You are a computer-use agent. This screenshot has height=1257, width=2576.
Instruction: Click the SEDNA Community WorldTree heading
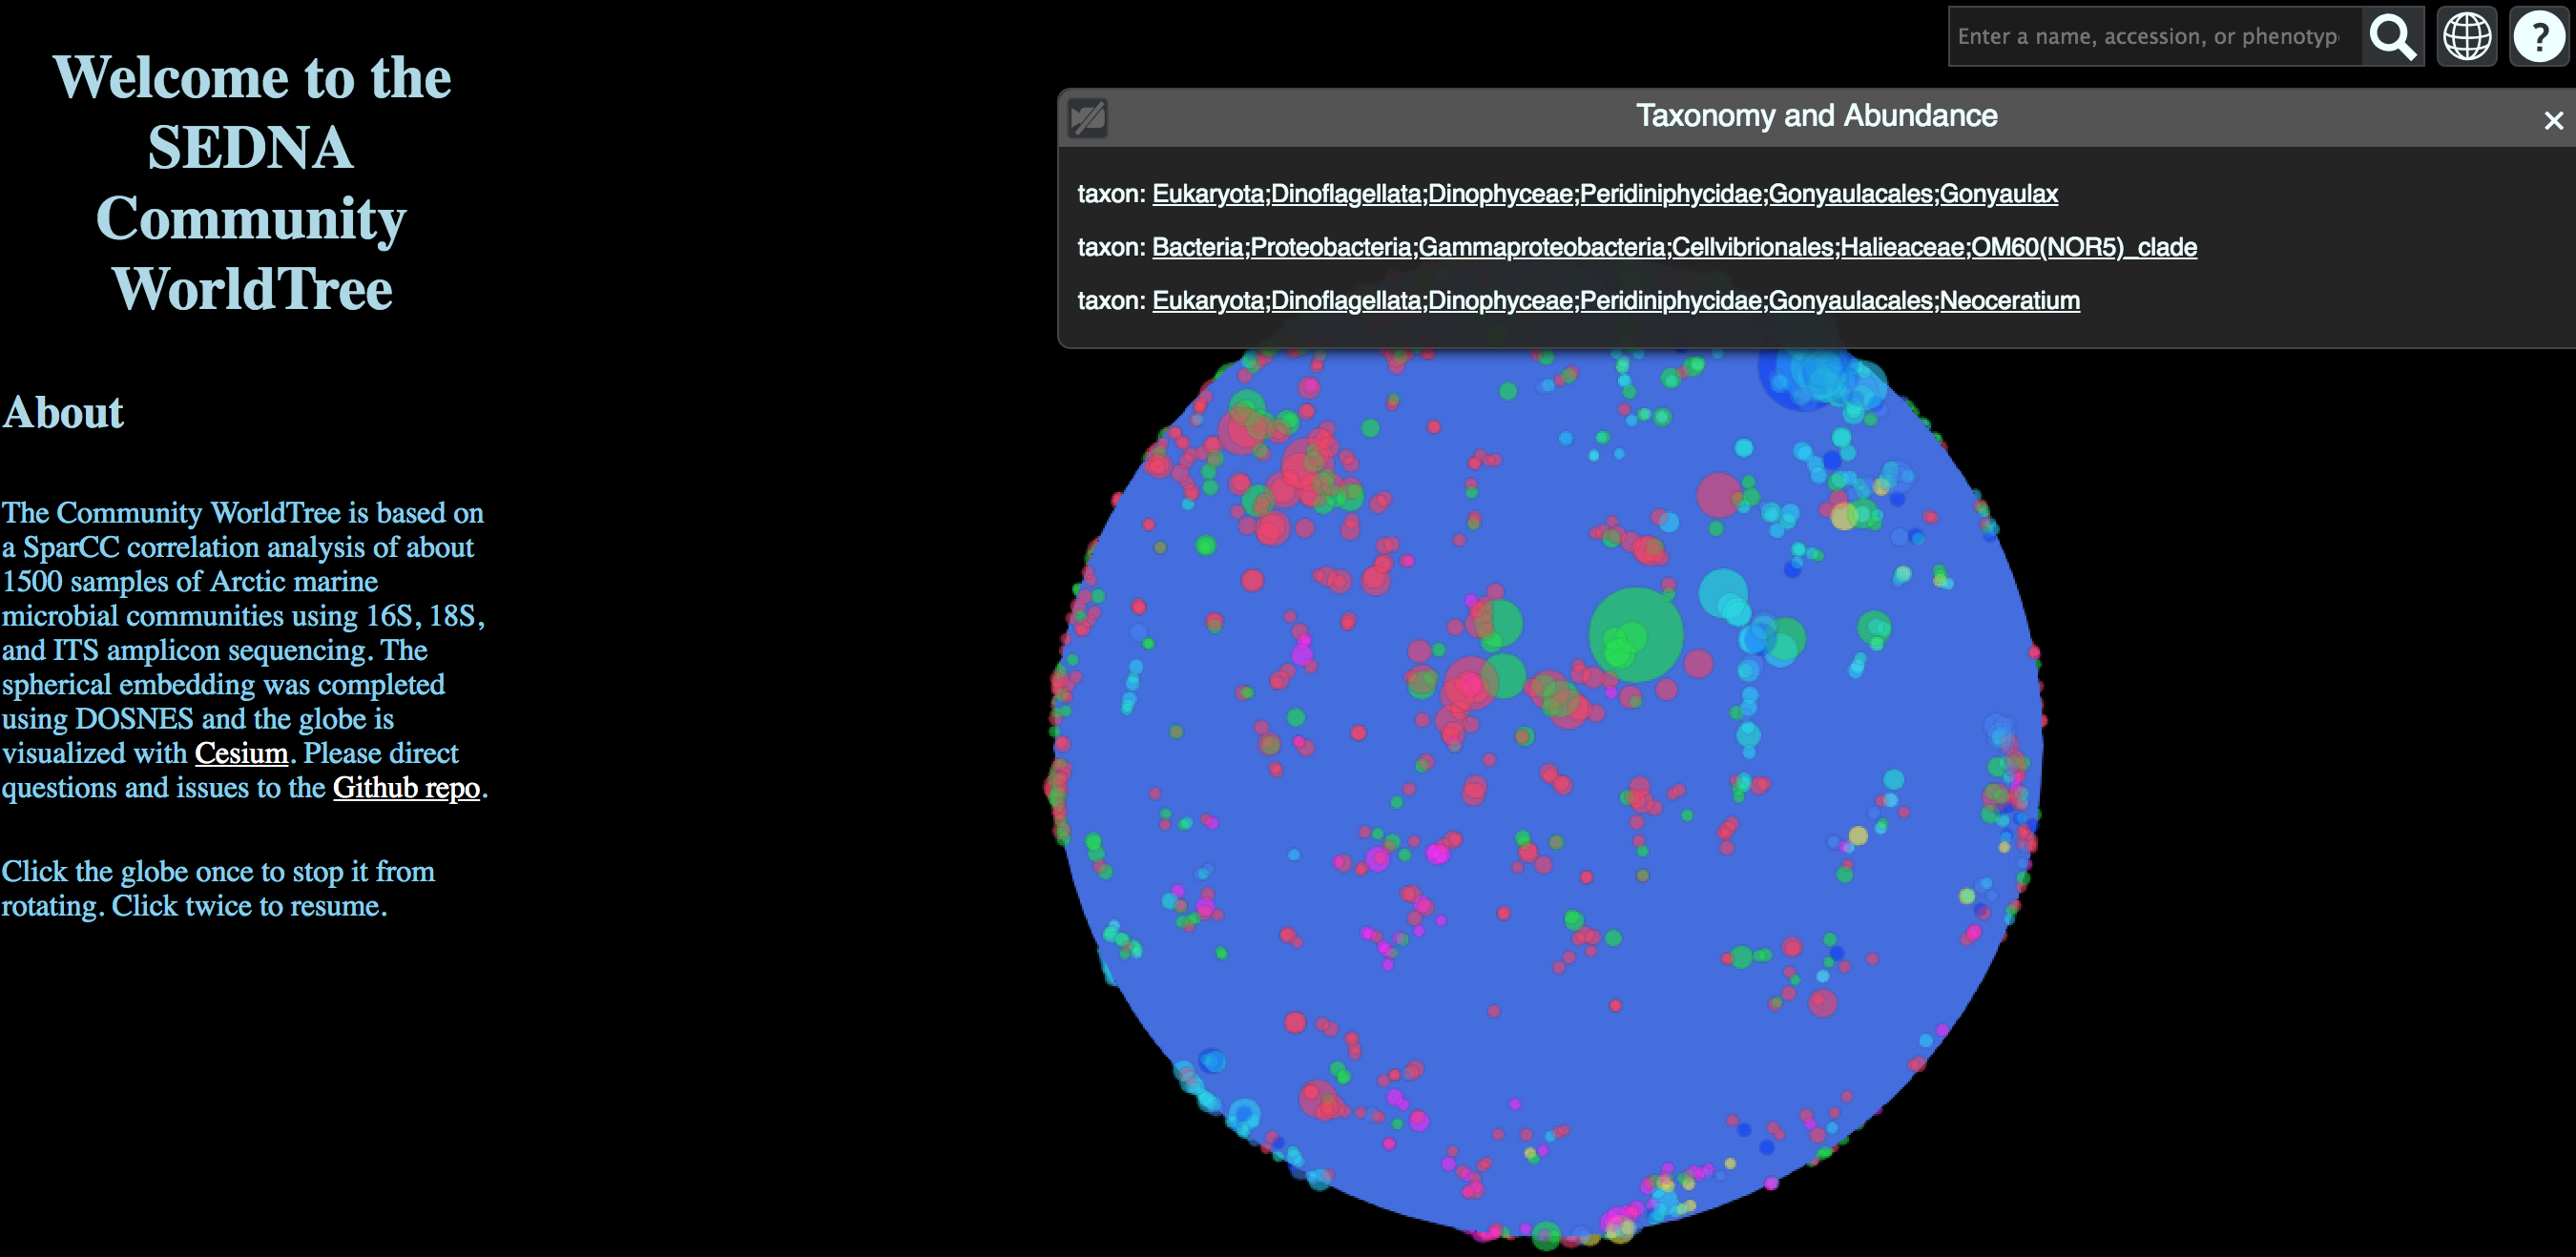(x=251, y=183)
